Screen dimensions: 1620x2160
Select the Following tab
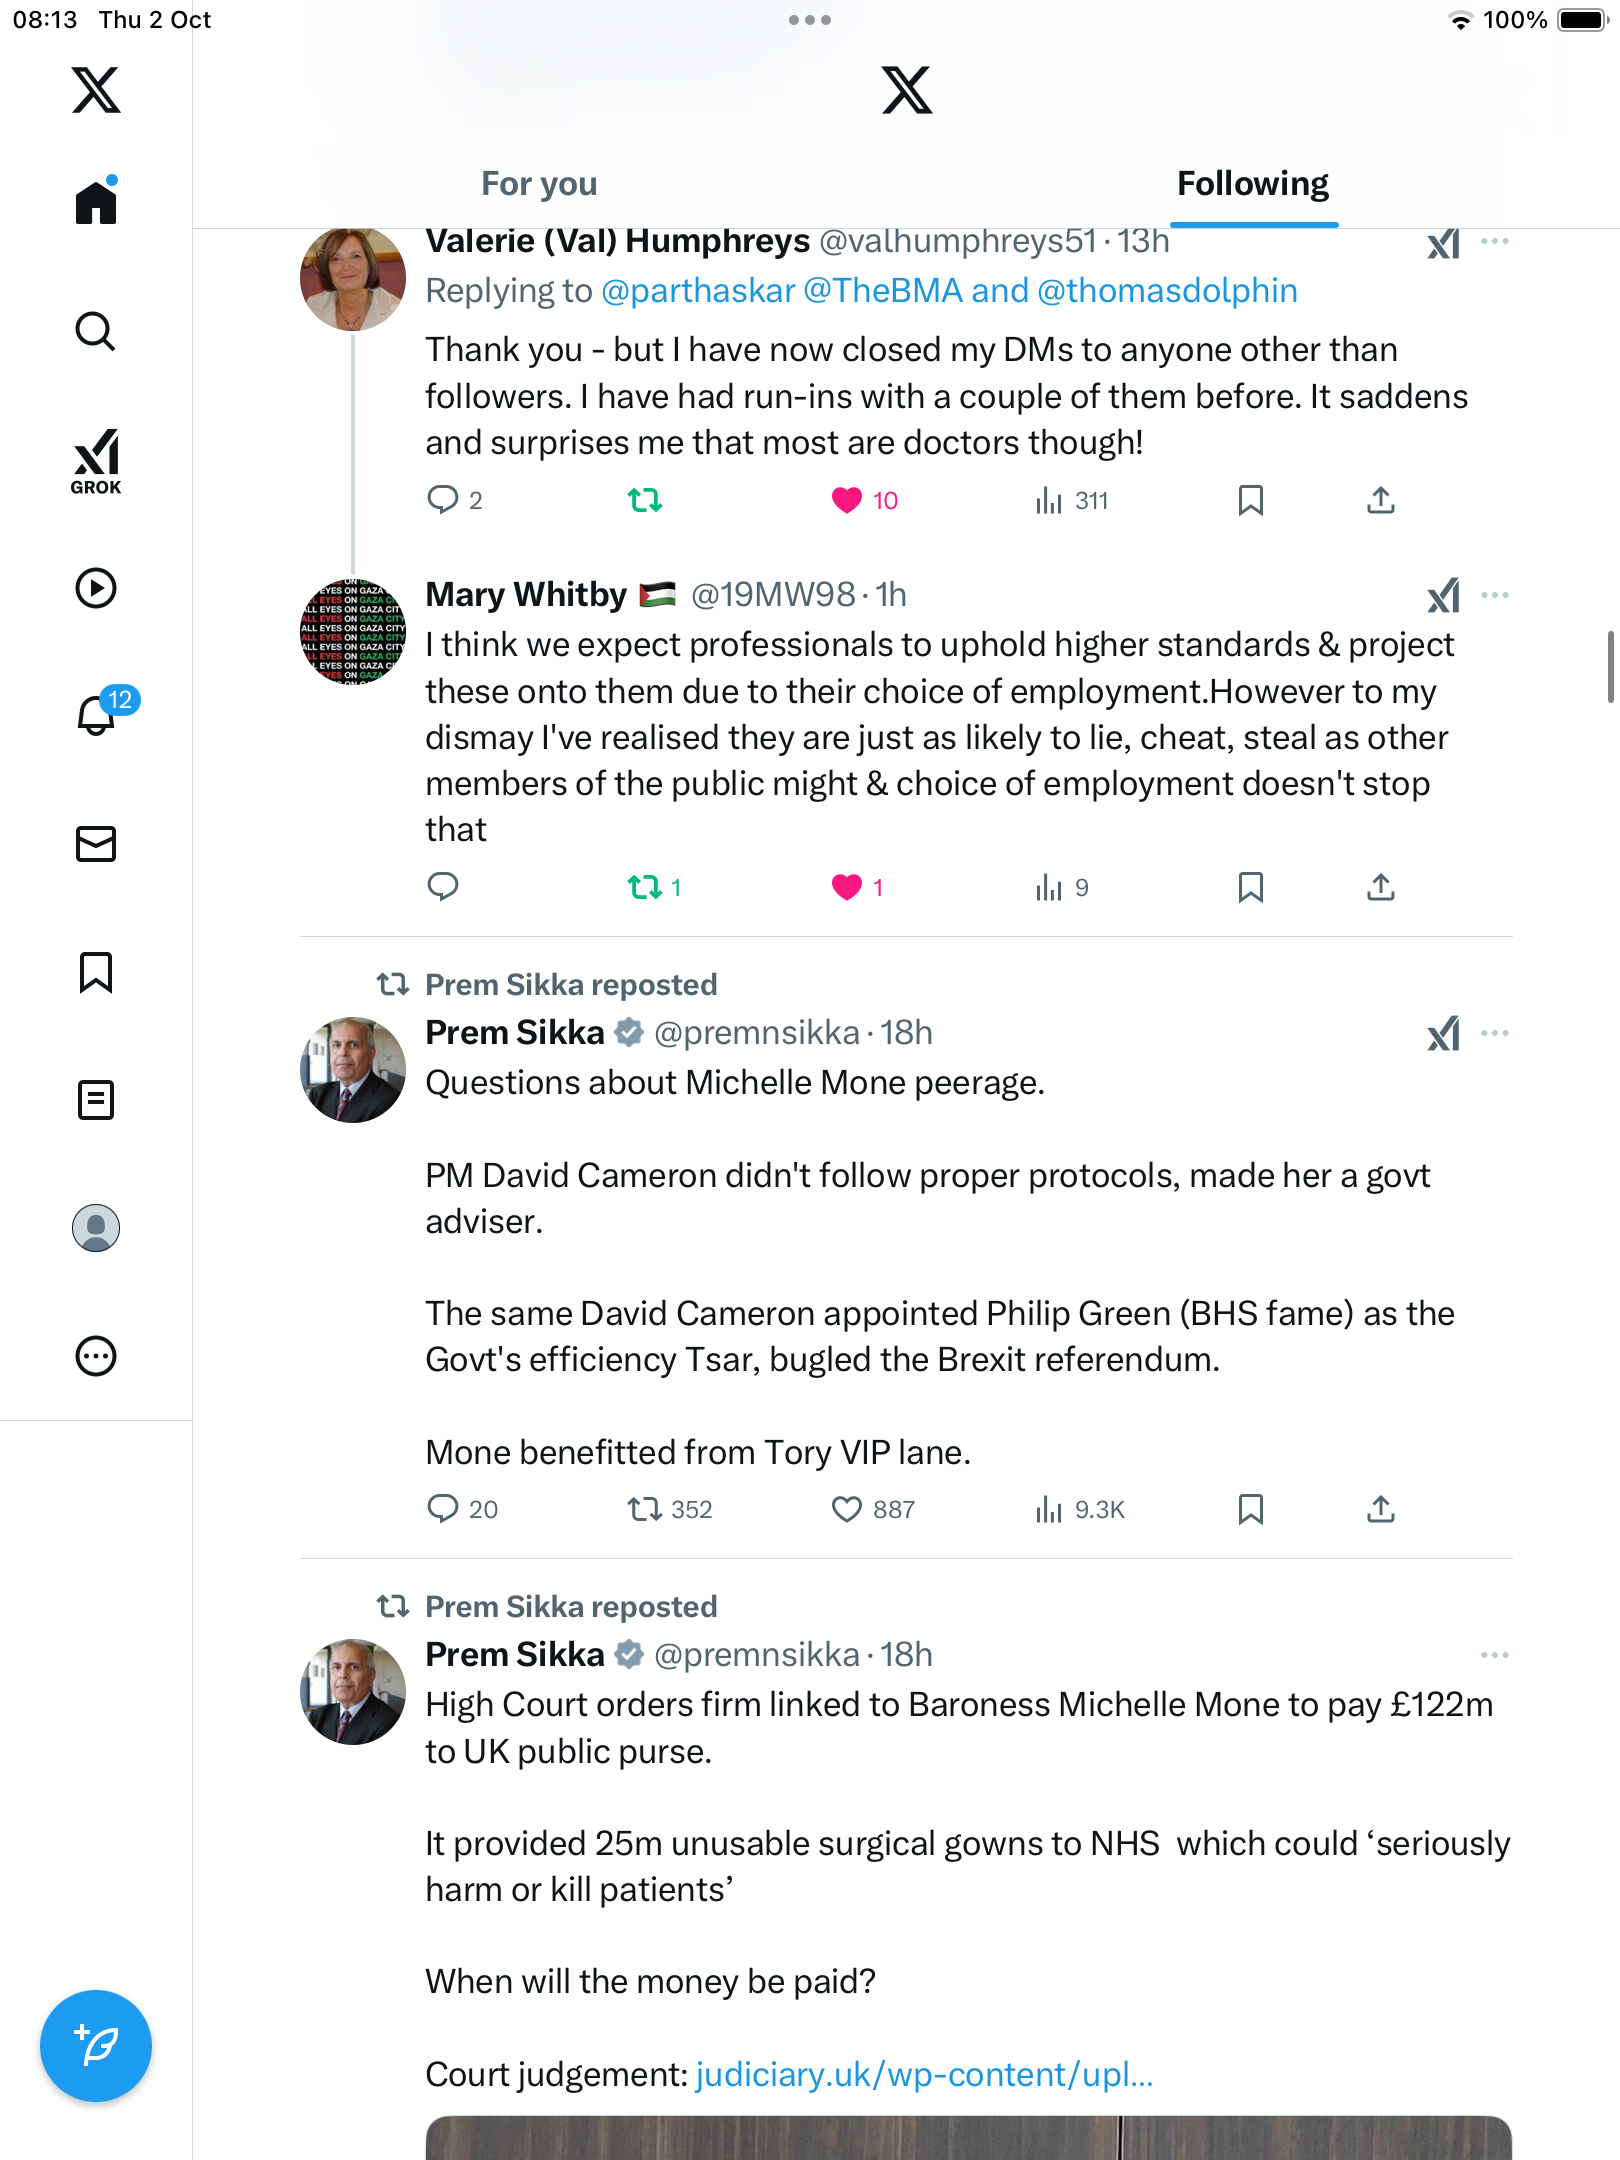tap(1253, 184)
